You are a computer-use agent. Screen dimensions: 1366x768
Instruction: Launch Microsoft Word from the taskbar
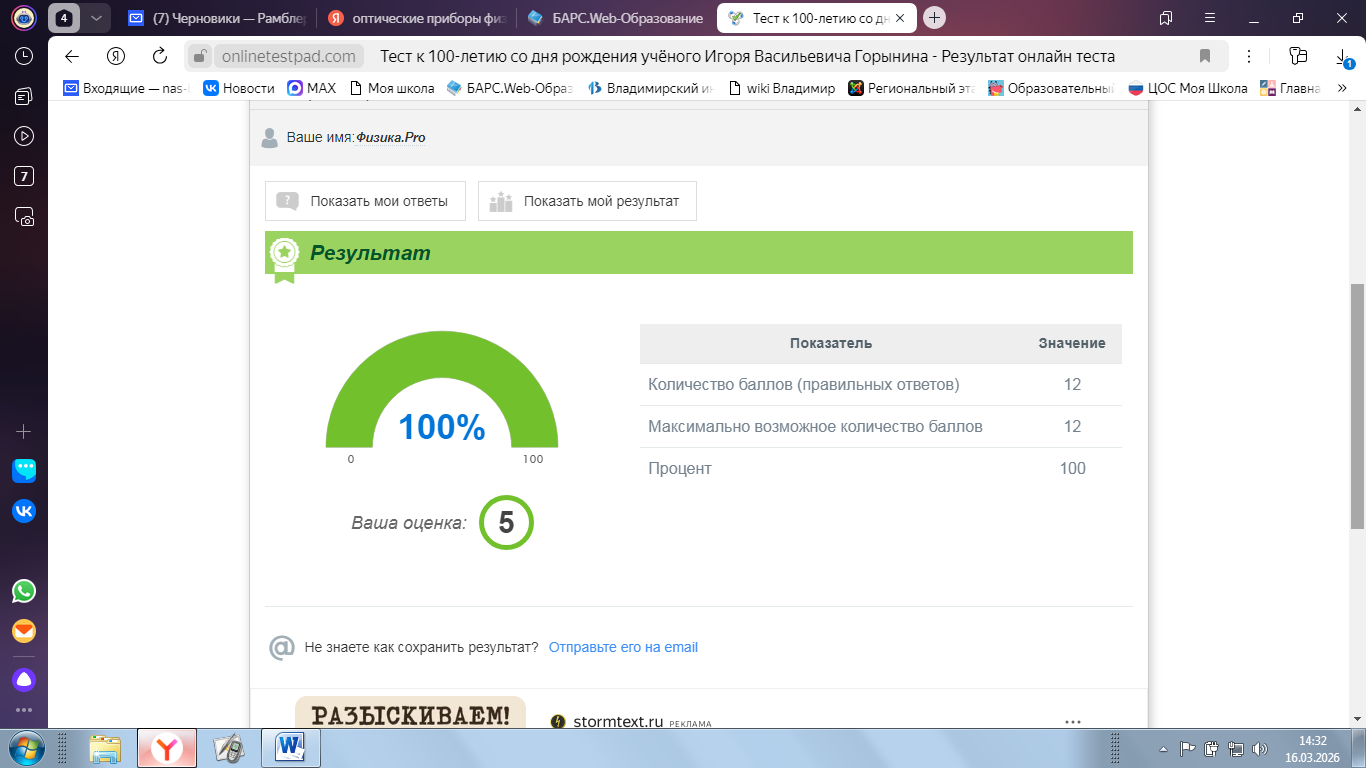click(291, 747)
